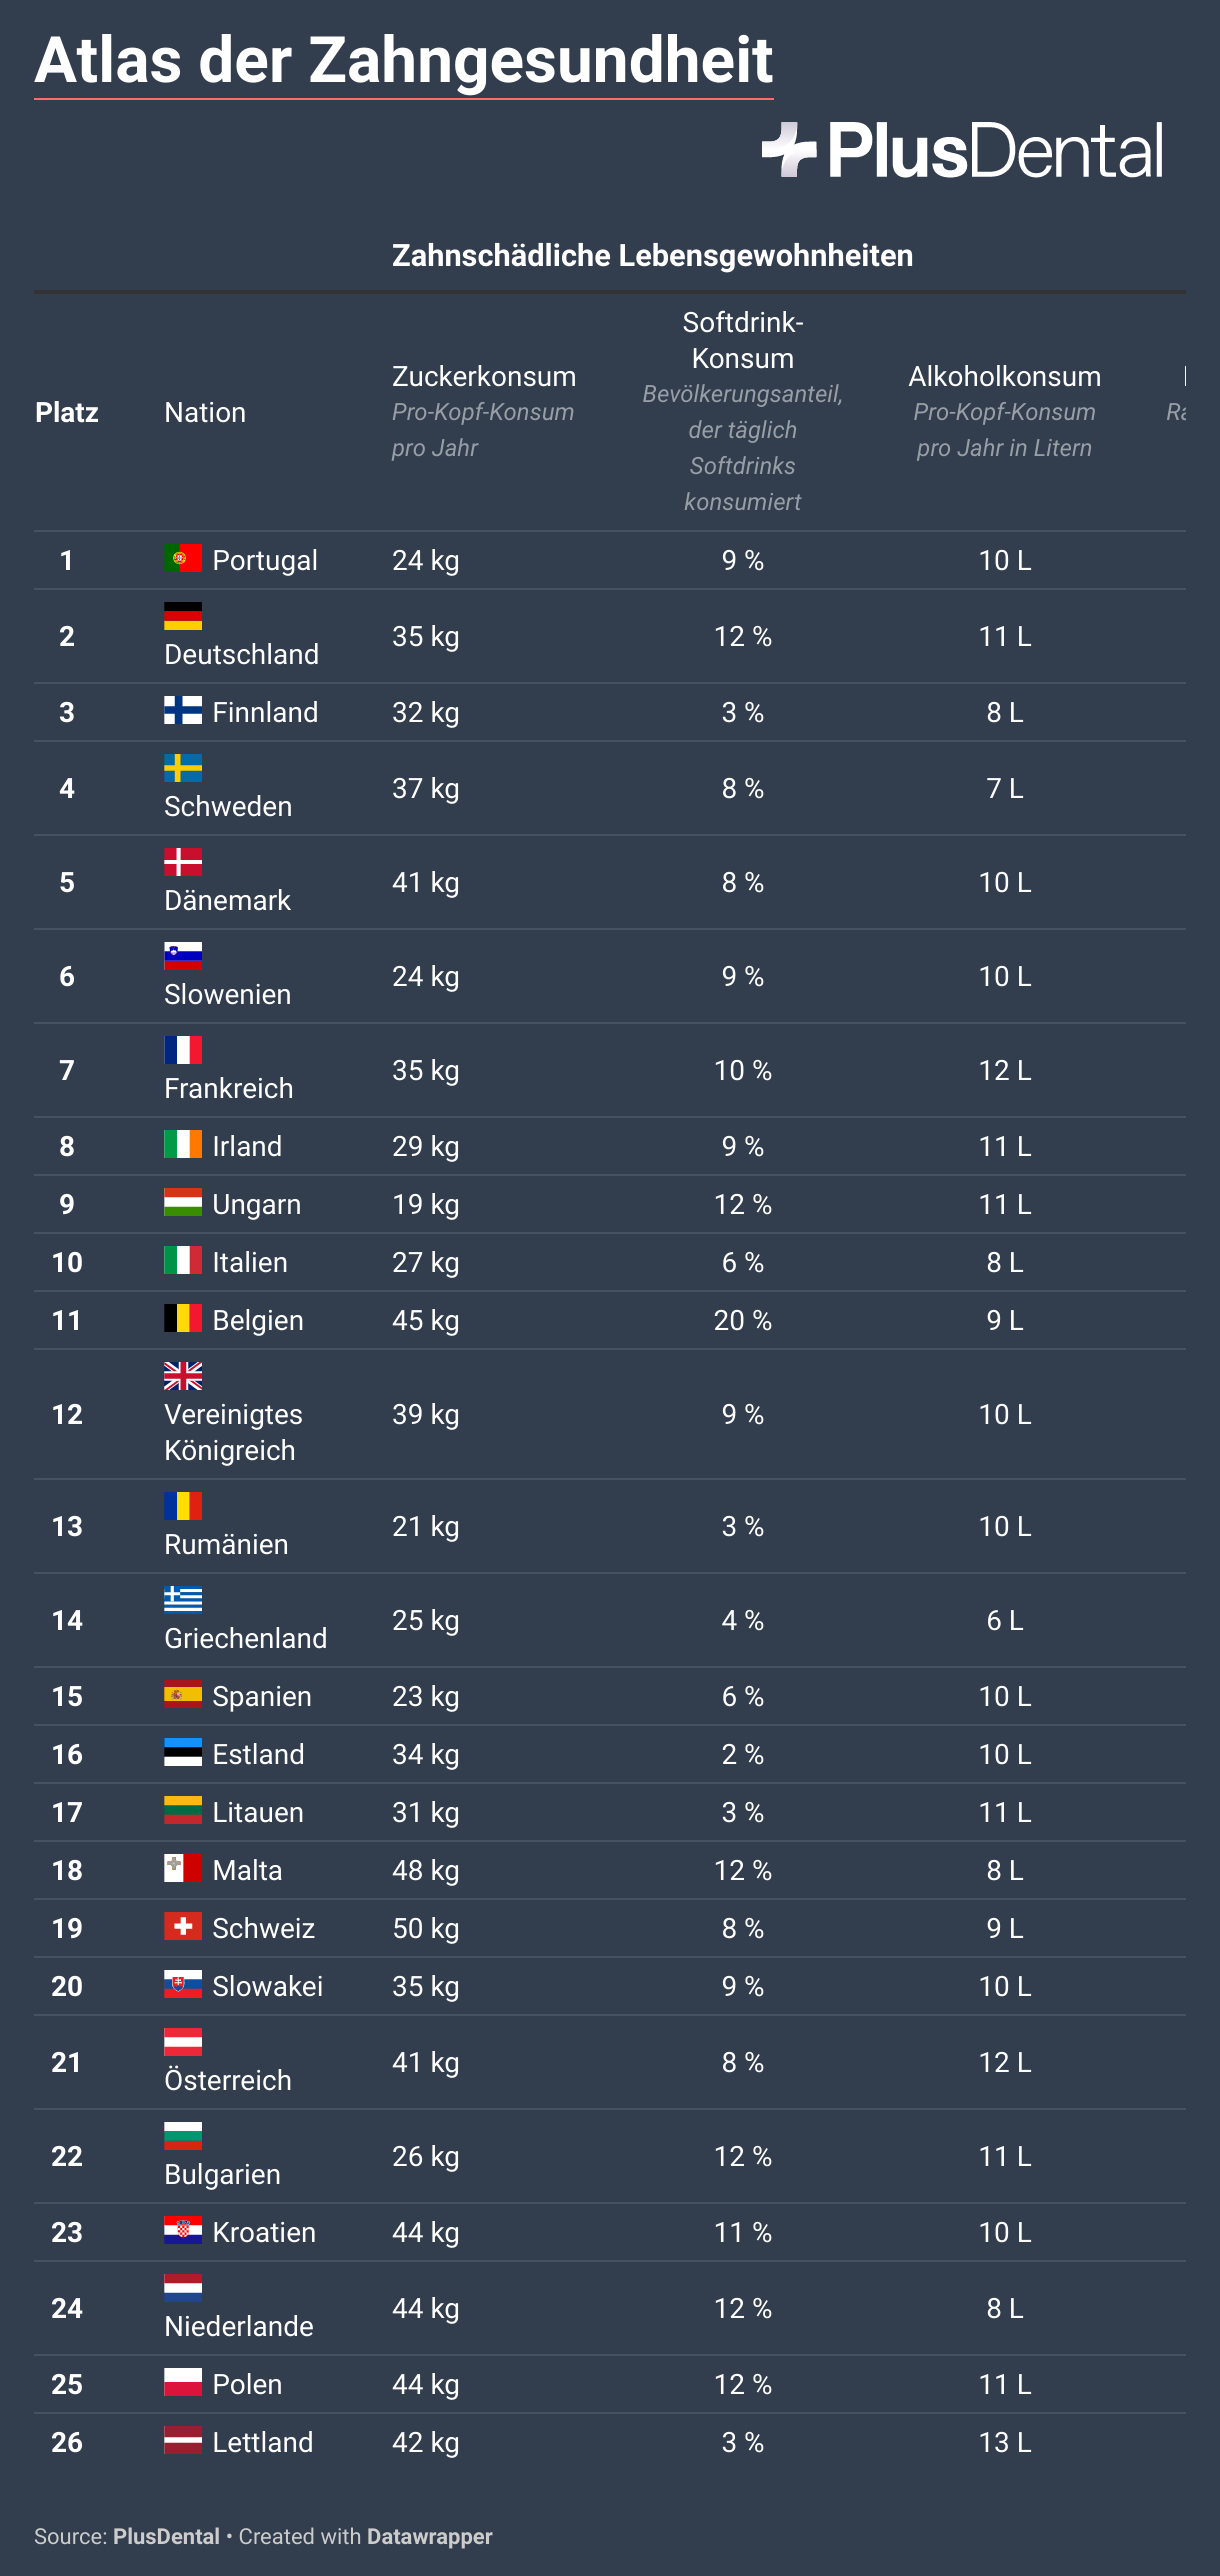Click the Deutschland flag icon
Screen dimensions: 1220x2576
point(183,616)
